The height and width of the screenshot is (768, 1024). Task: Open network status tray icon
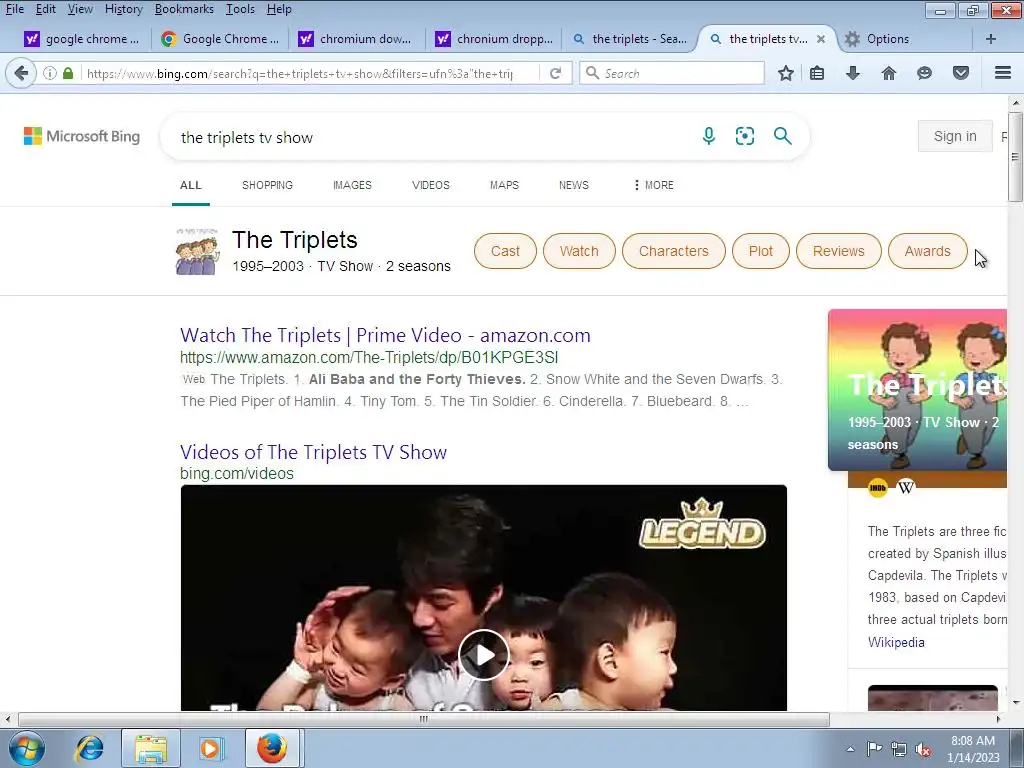(899, 749)
